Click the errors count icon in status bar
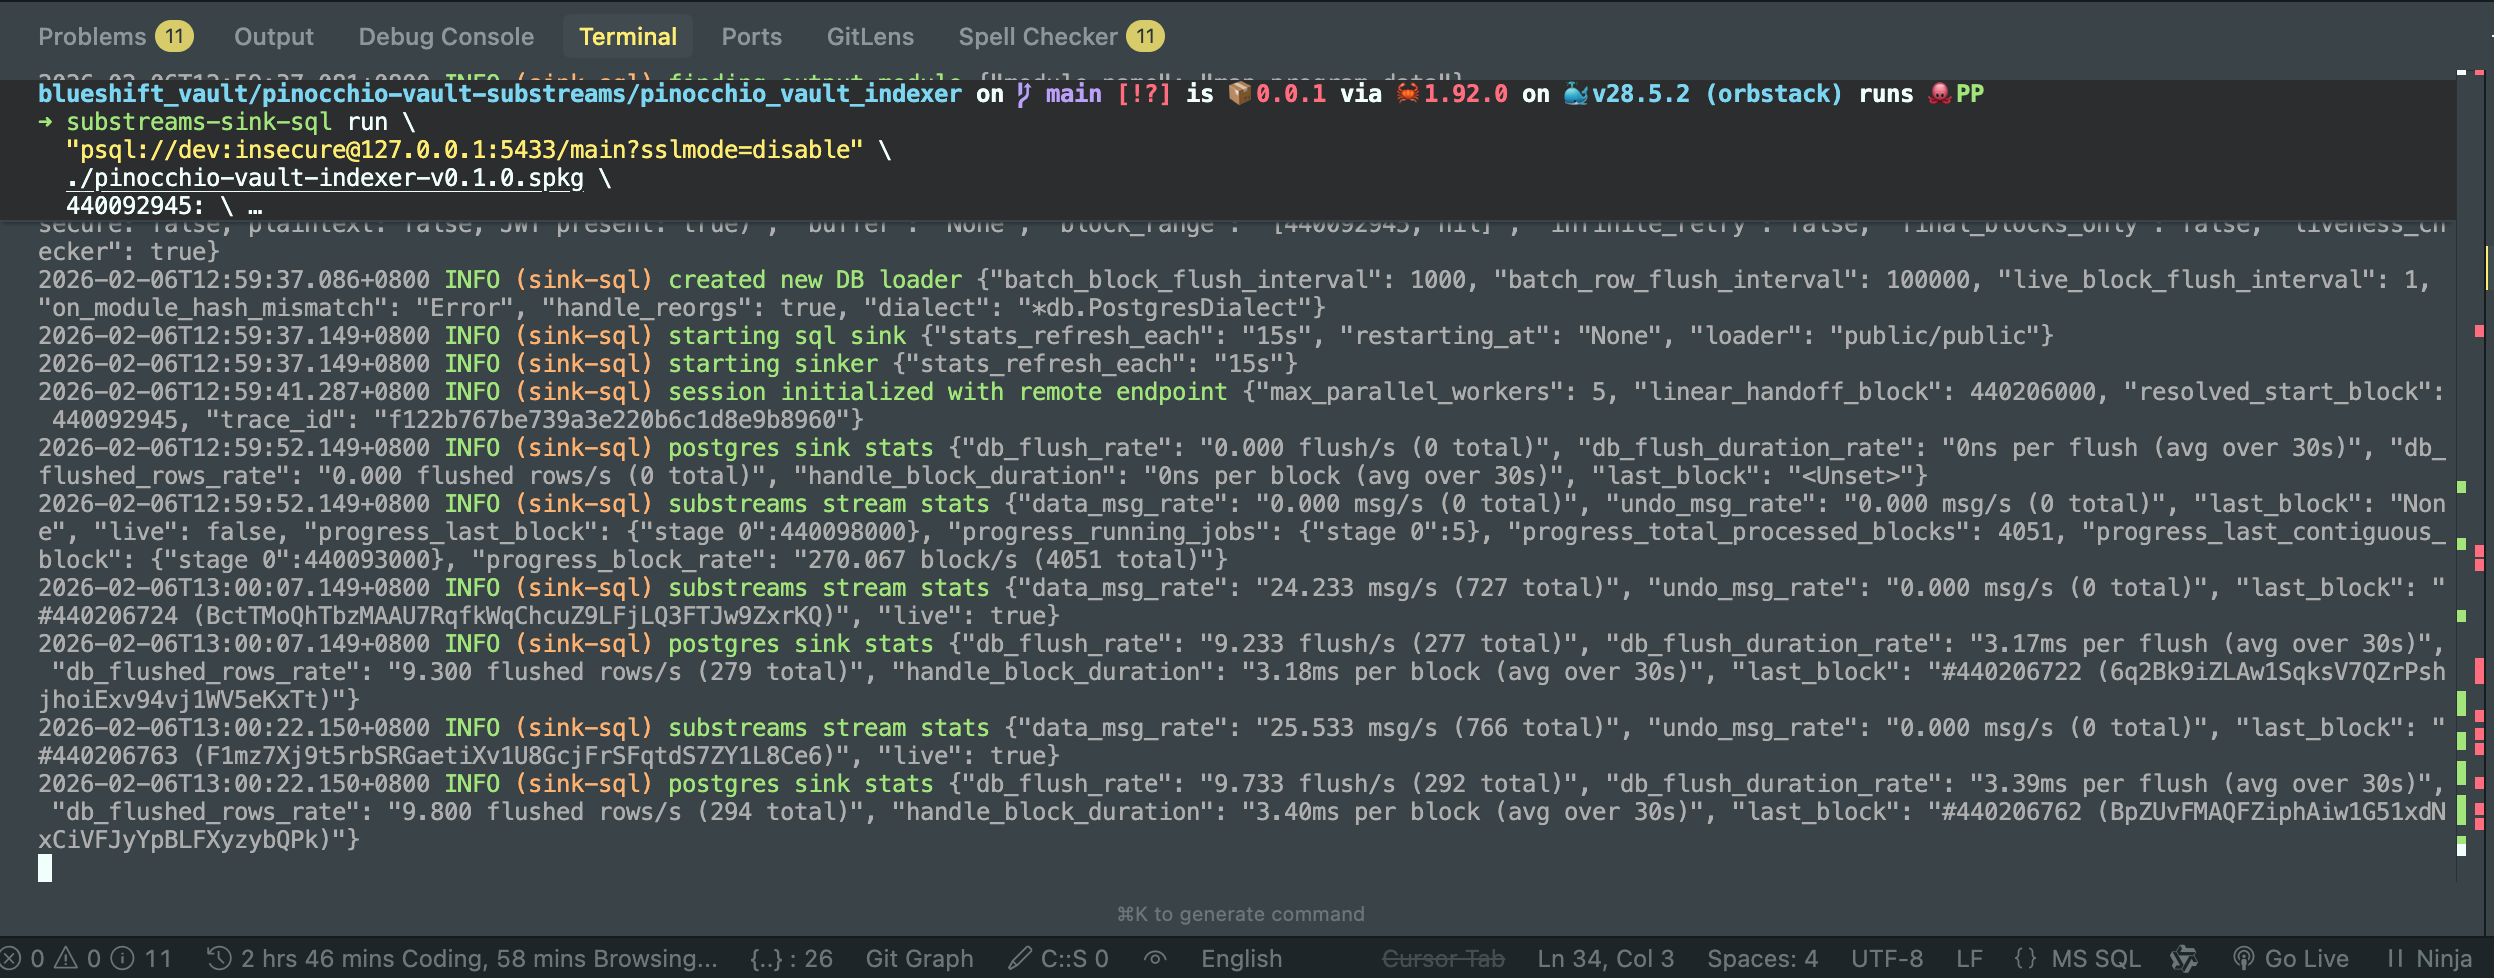This screenshot has width=2494, height=978. (x=11, y=959)
